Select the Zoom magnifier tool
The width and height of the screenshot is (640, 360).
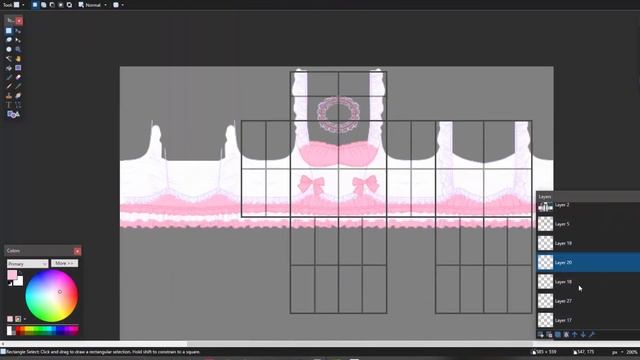point(18,49)
